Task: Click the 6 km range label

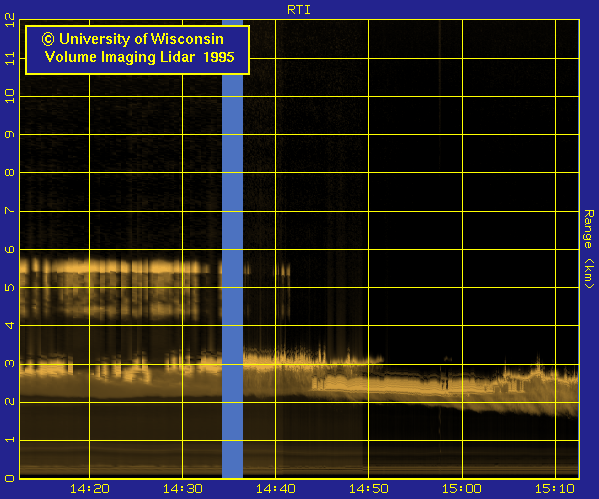Action: coord(10,250)
